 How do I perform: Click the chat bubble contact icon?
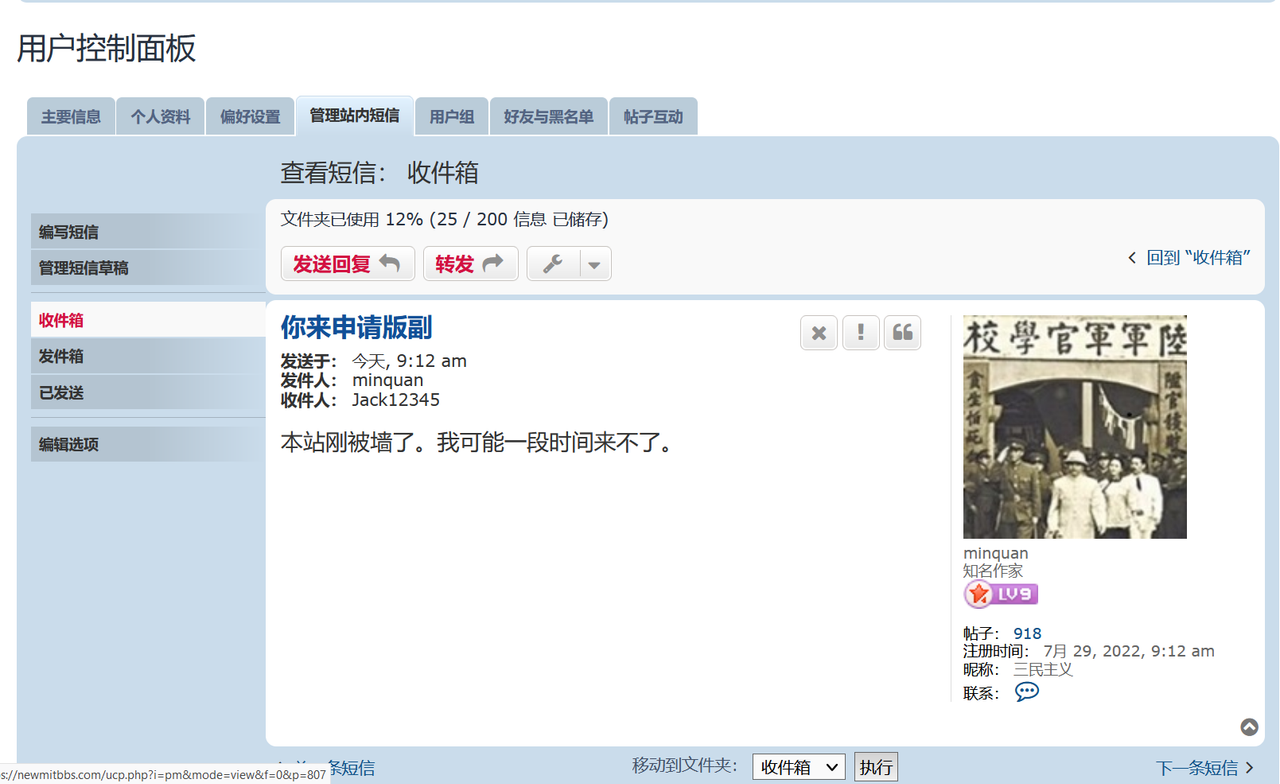click(x=1026, y=692)
